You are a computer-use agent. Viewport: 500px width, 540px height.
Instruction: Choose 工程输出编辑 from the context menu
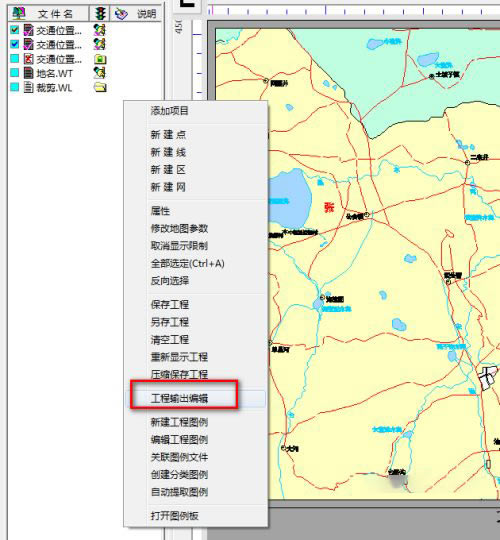(179, 398)
